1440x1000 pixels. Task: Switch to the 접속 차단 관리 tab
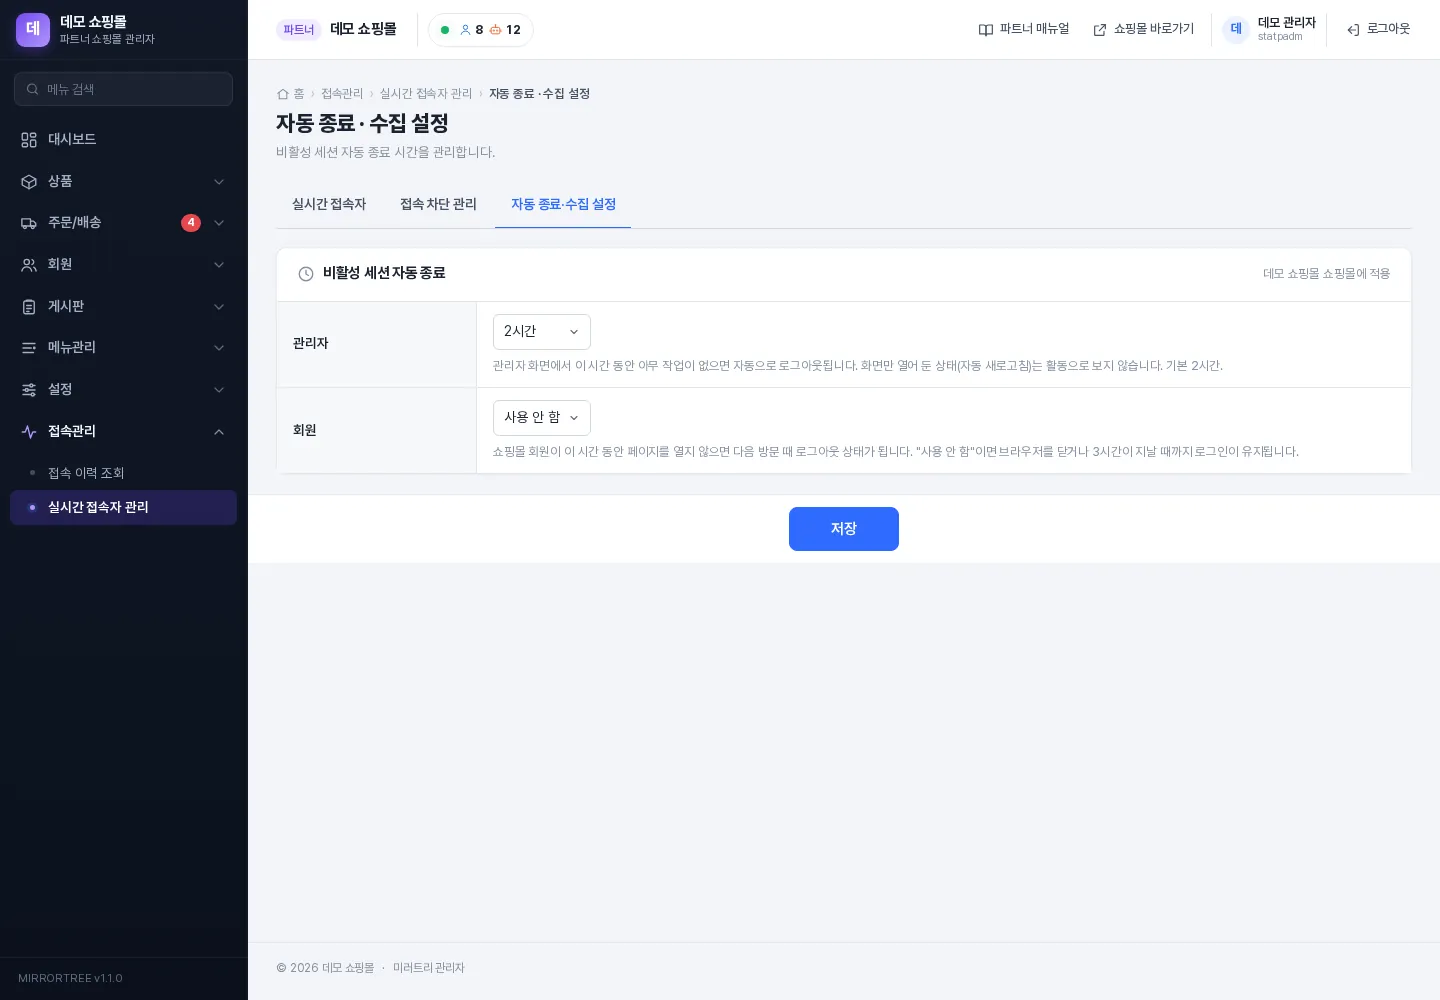[438, 204]
